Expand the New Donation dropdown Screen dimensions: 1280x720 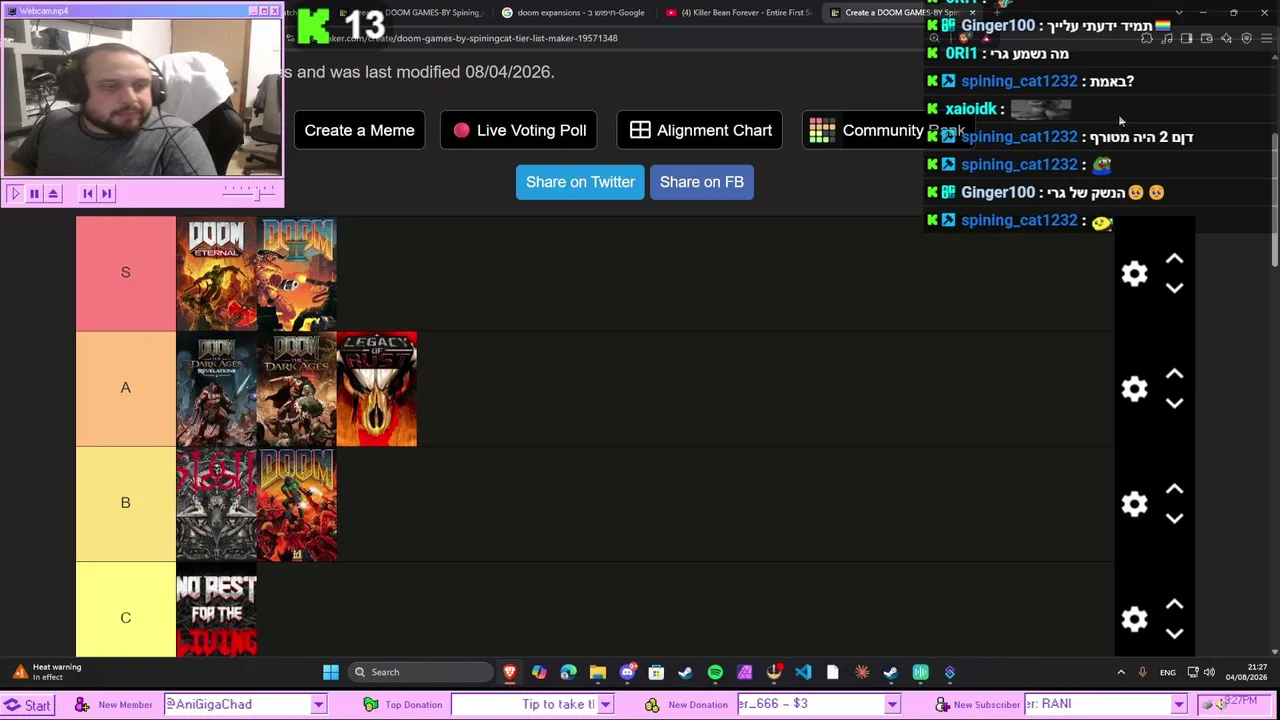(x=892, y=705)
